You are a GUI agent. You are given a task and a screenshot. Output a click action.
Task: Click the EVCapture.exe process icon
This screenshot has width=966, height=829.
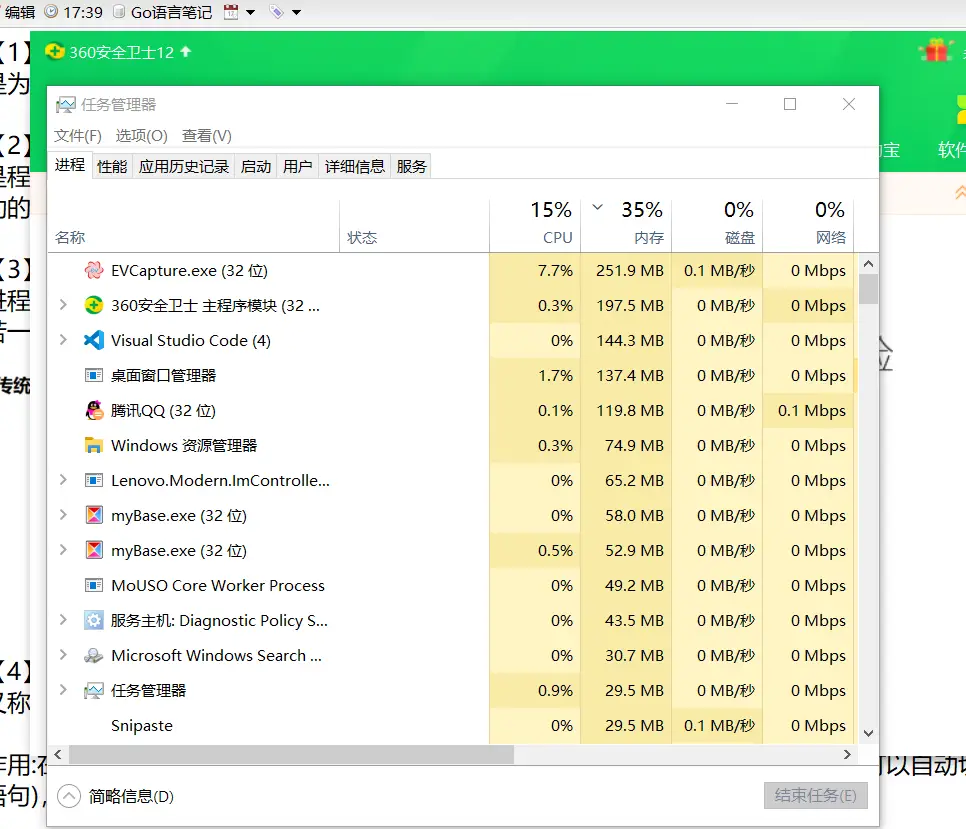tap(94, 270)
